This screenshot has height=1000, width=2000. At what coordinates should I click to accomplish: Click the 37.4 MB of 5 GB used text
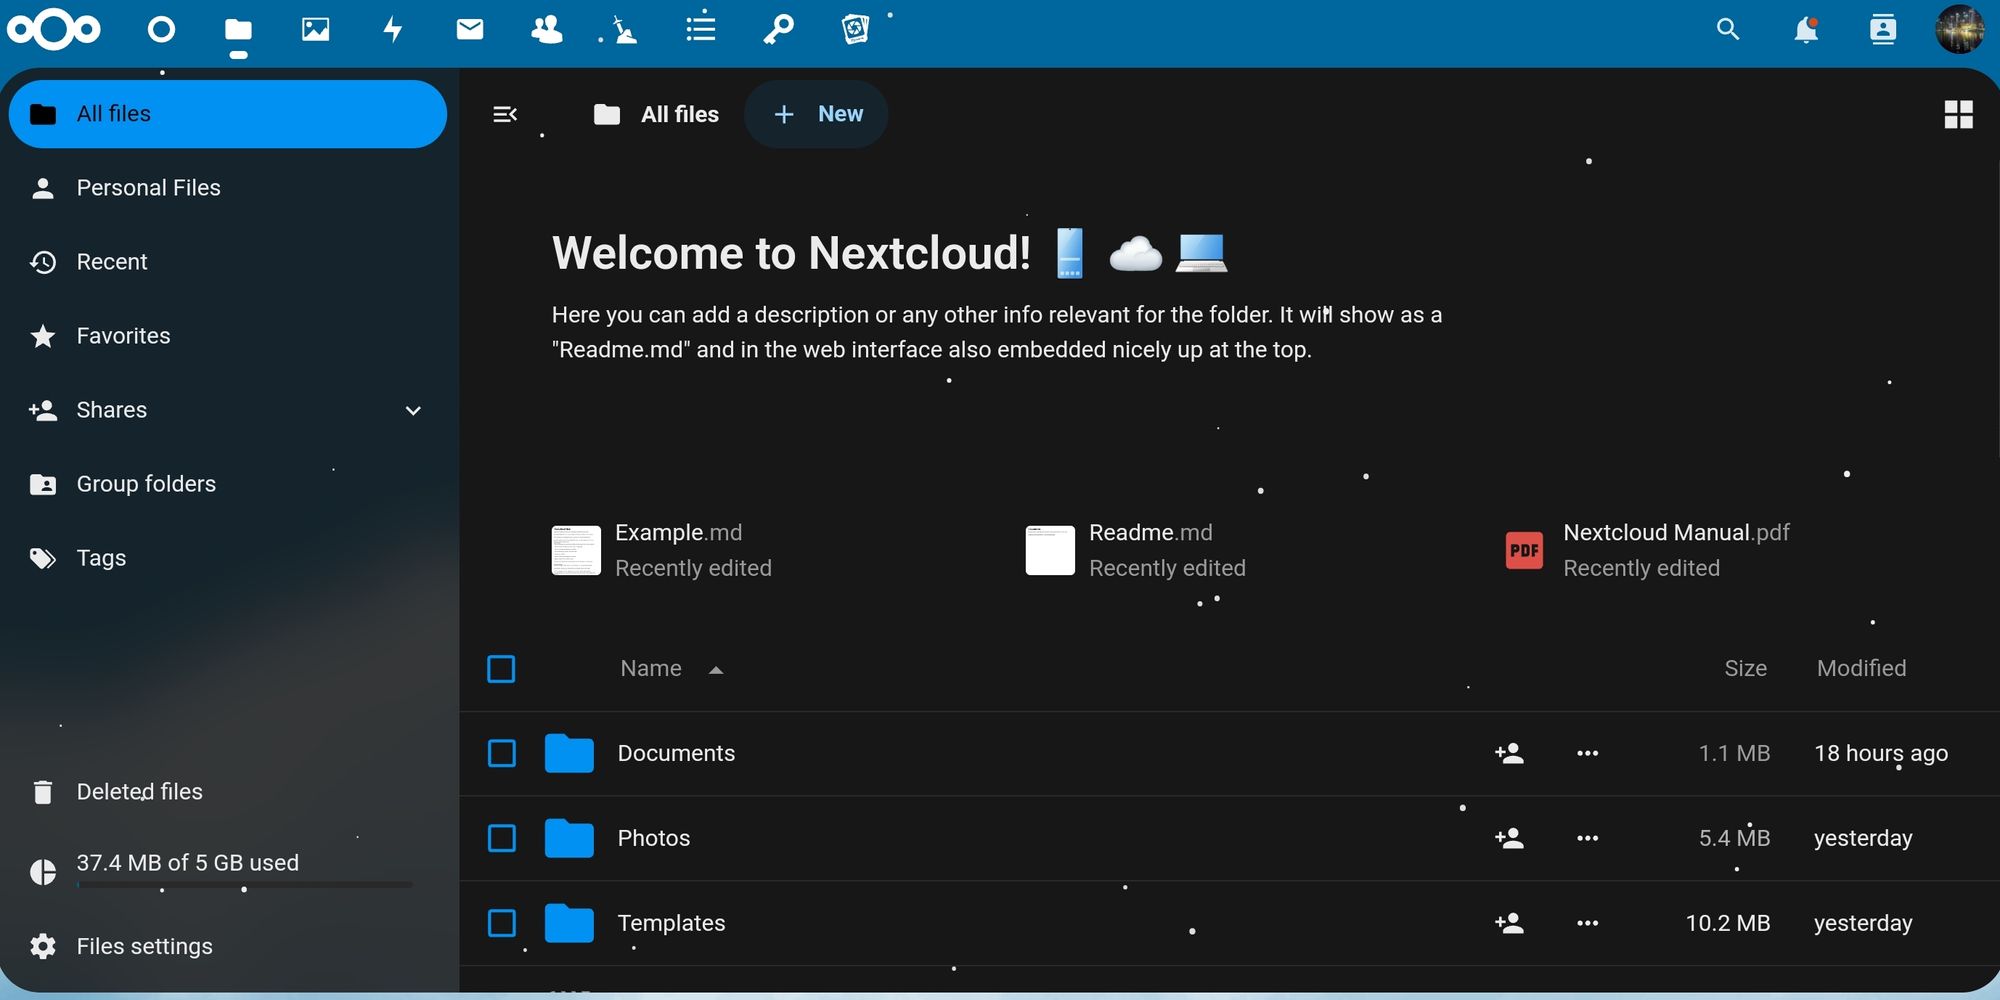point(188,862)
